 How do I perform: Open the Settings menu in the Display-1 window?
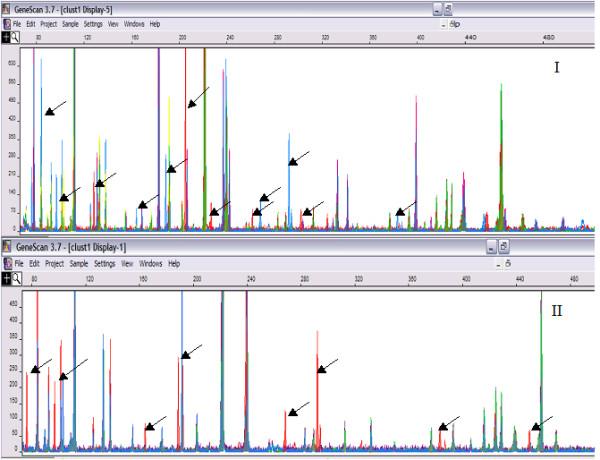tap(105, 263)
